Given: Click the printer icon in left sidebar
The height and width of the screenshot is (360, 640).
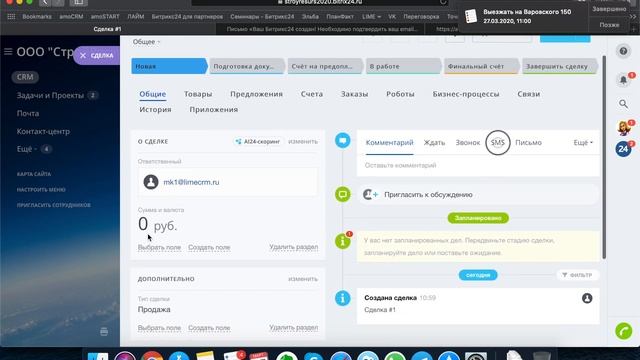Looking at the screenshot, I should click(104, 331).
